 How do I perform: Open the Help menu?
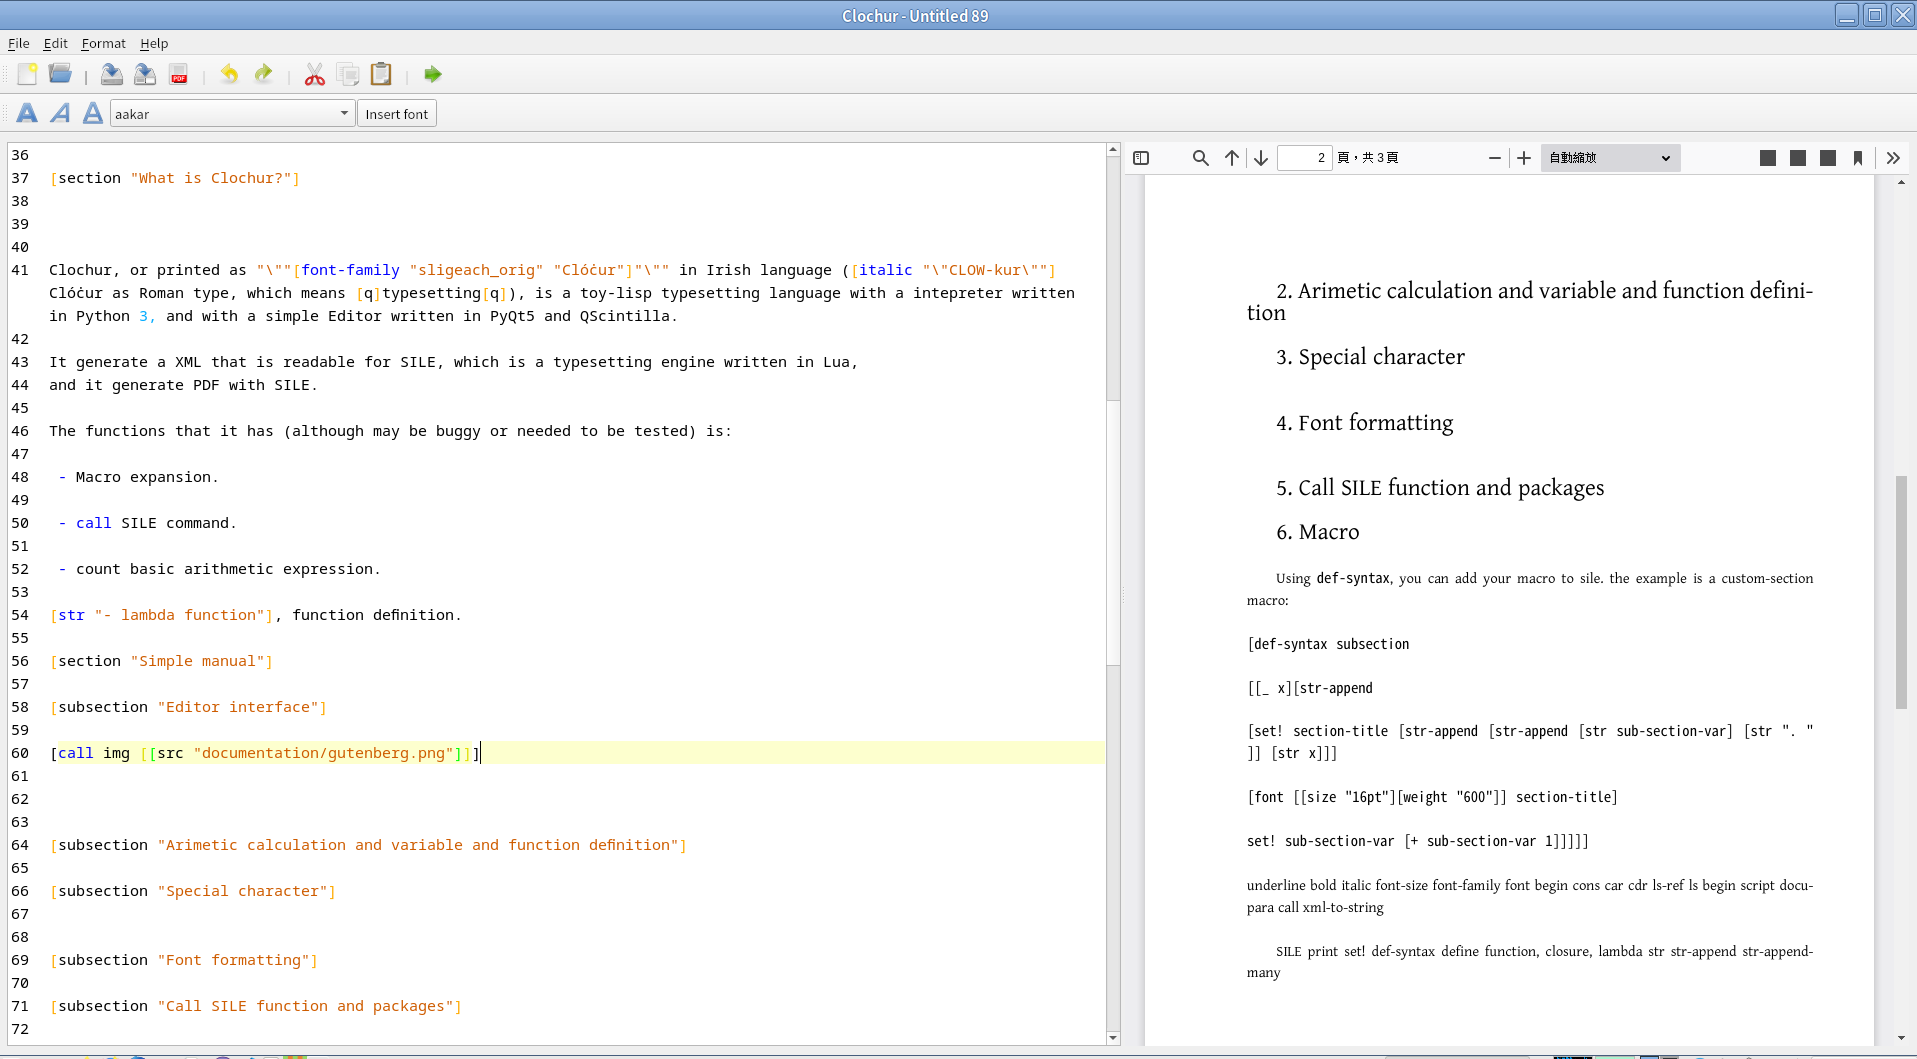[x=154, y=43]
